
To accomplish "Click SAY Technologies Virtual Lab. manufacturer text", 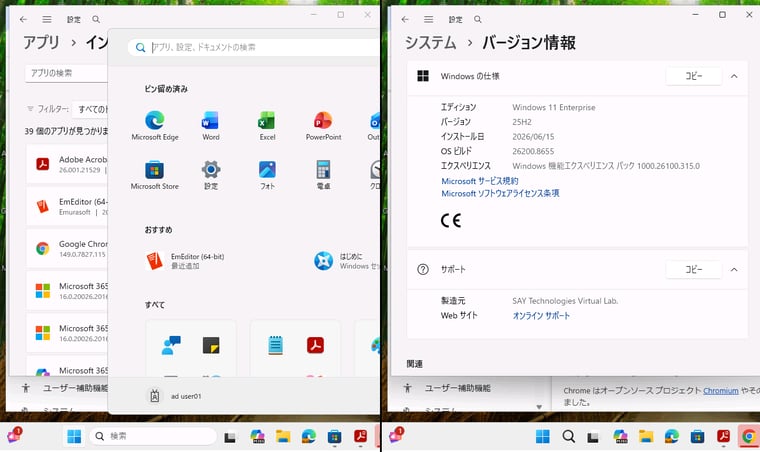I will 565,301.
